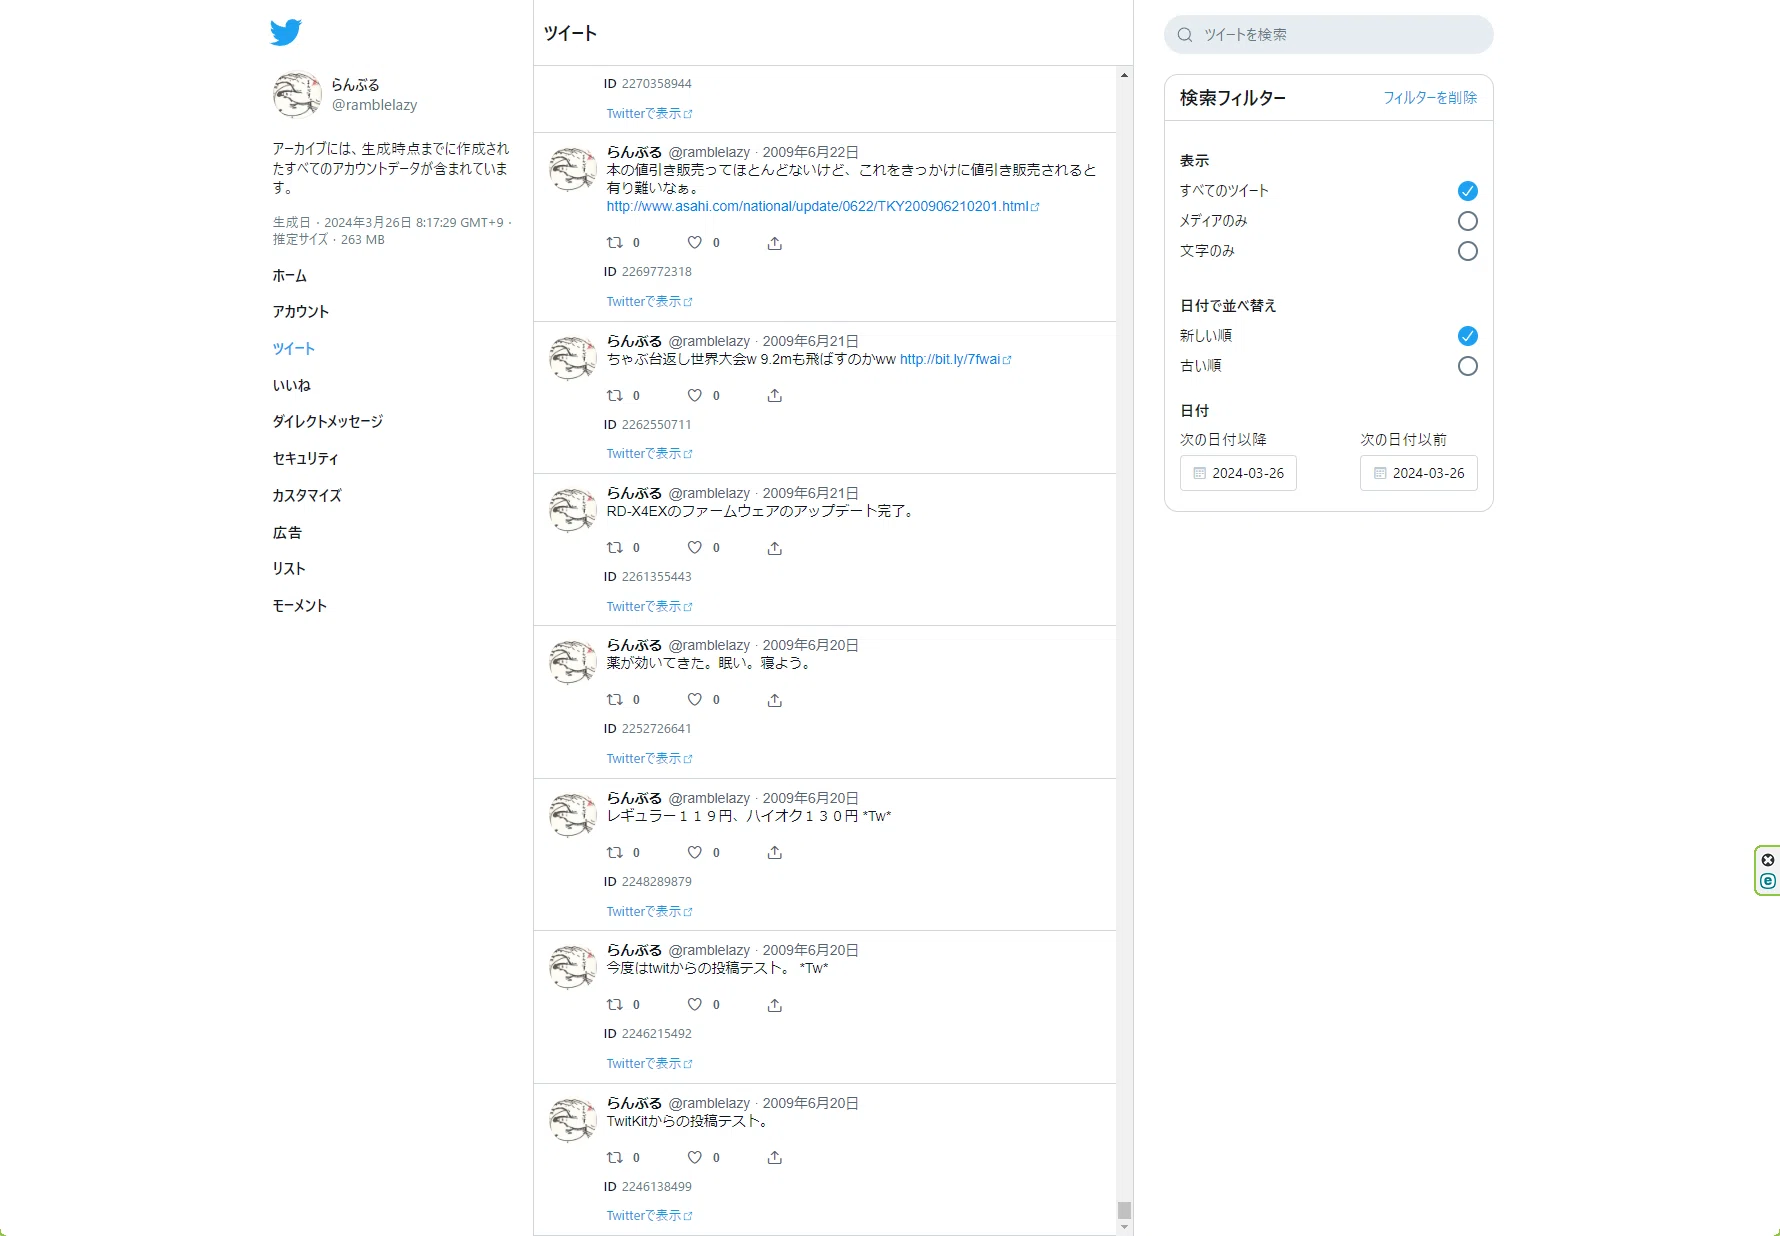
Task: Retweet the ちゃぶ台返し世界大会 tweet
Action: (615, 396)
